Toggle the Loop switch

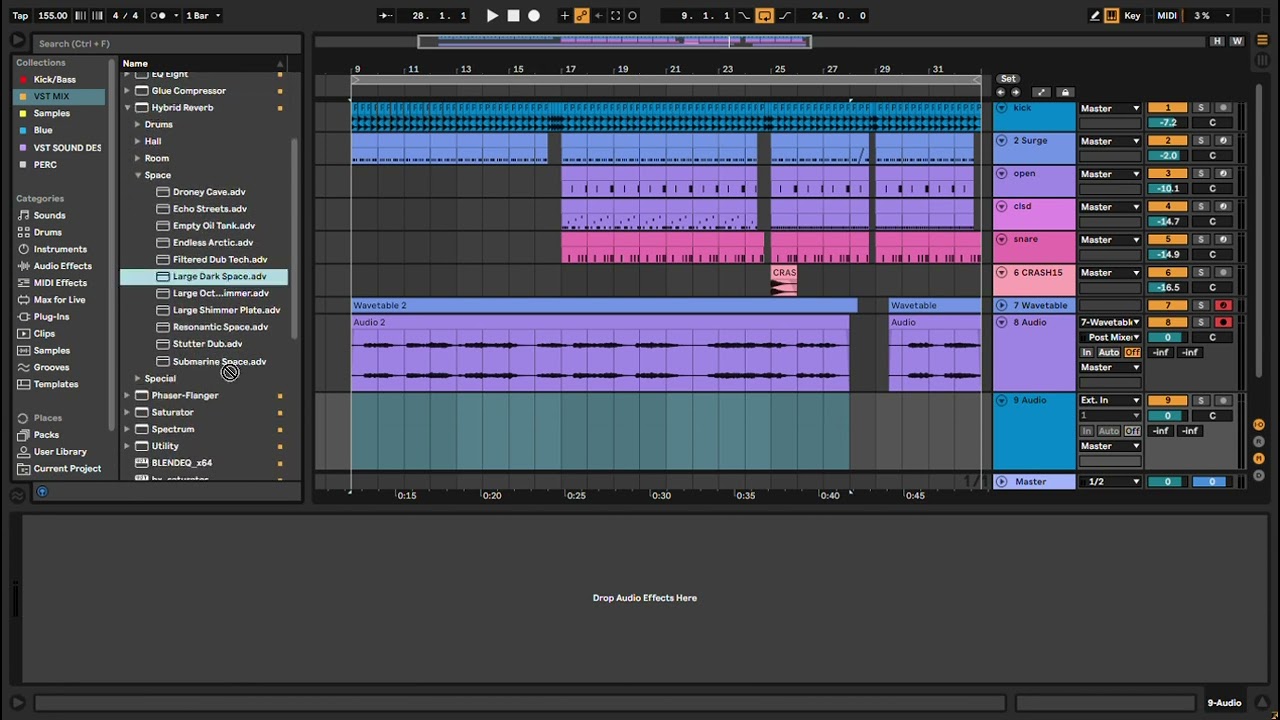tap(764, 15)
